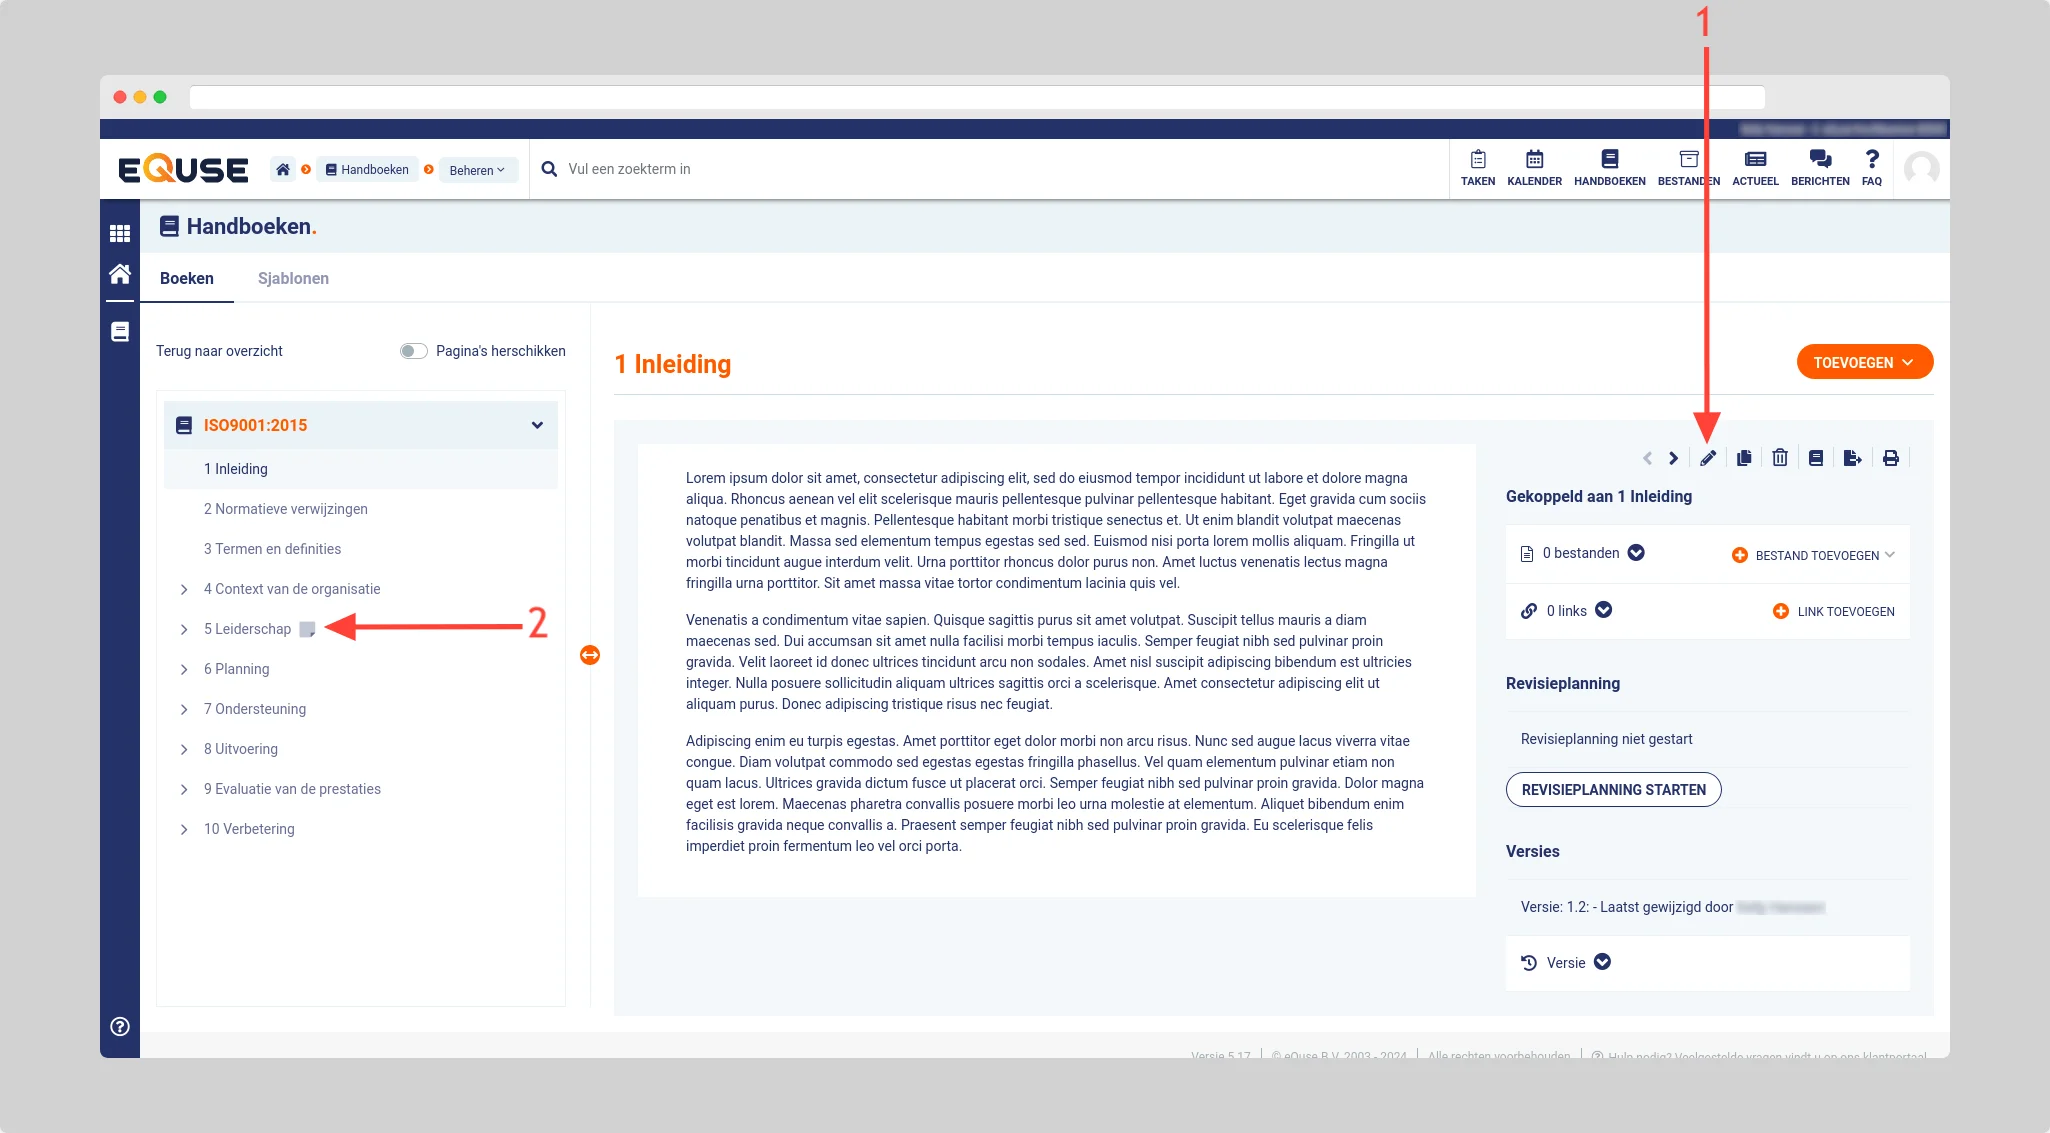Open the Beheren breadcrumb dropdown

[x=477, y=170]
